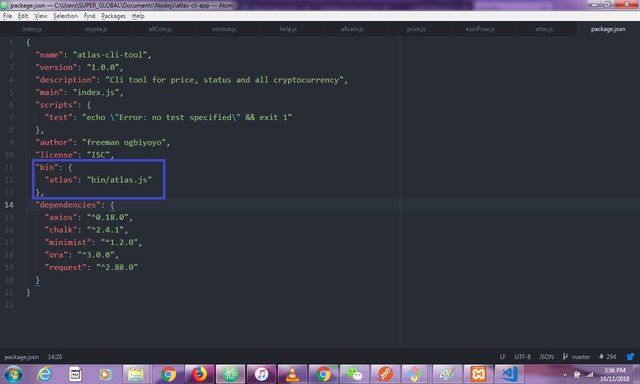Open the Selection menu
This screenshot has height=384, width=640.
pos(65,16)
